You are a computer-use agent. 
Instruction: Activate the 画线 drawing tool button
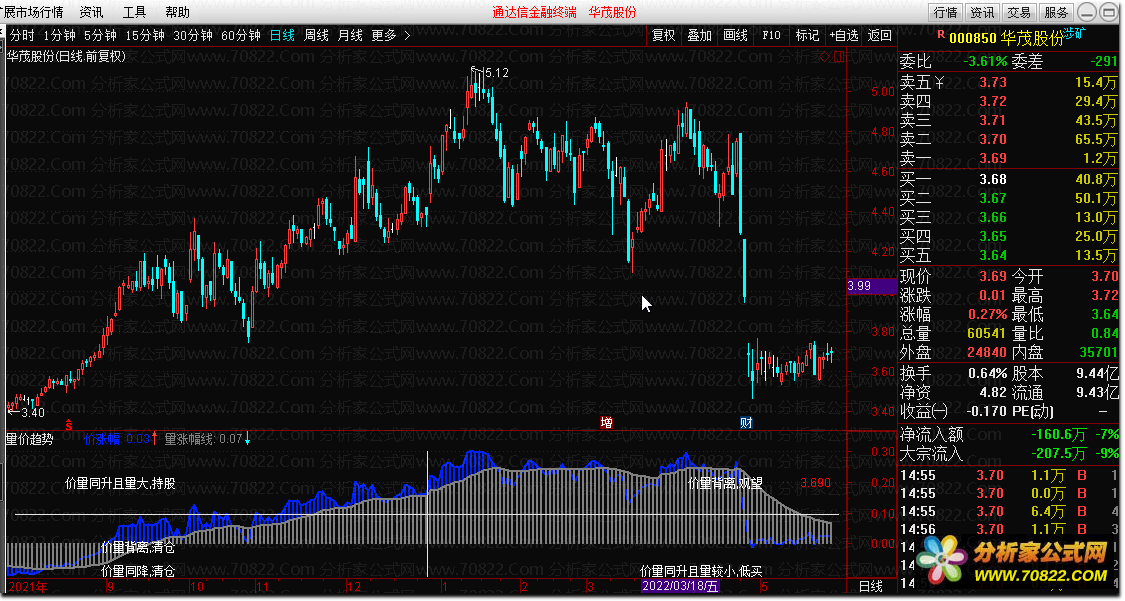pos(735,35)
